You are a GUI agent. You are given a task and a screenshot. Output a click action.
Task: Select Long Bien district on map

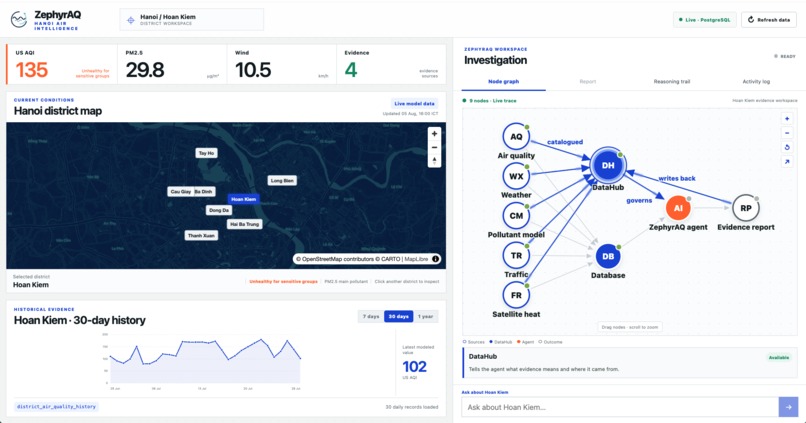[x=282, y=181]
